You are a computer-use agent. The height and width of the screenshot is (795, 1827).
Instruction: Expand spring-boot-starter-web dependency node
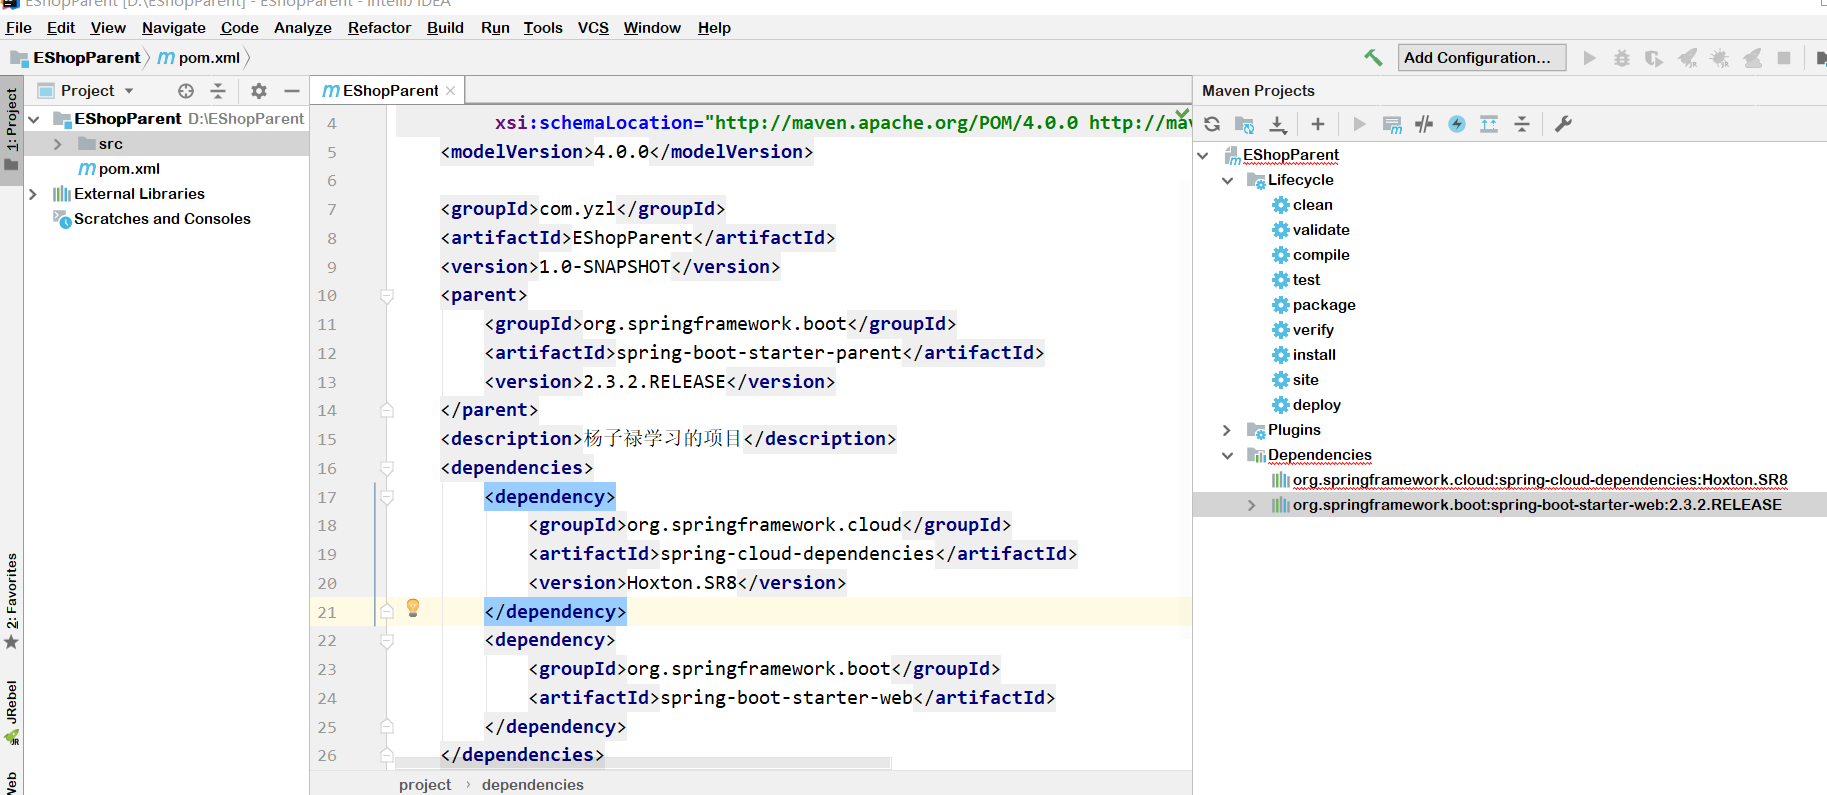click(x=1252, y=505)
